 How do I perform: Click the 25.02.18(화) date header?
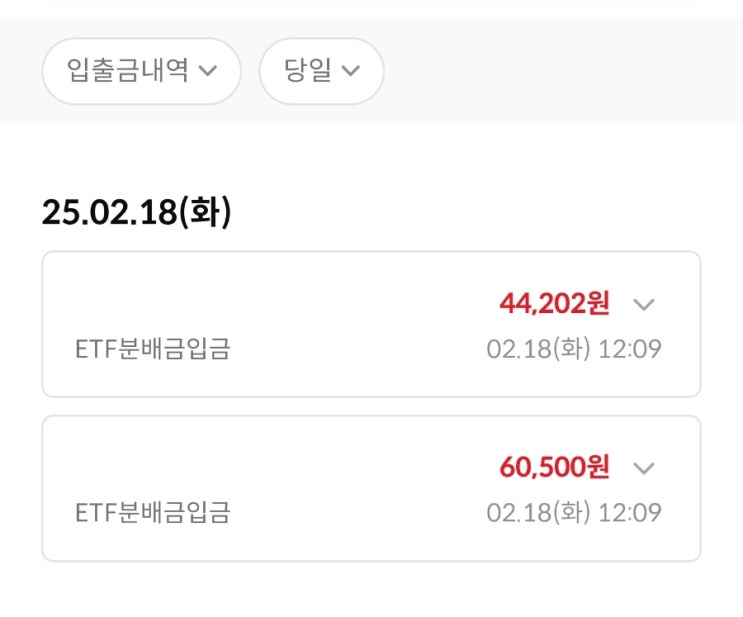(x=136, y=213)
